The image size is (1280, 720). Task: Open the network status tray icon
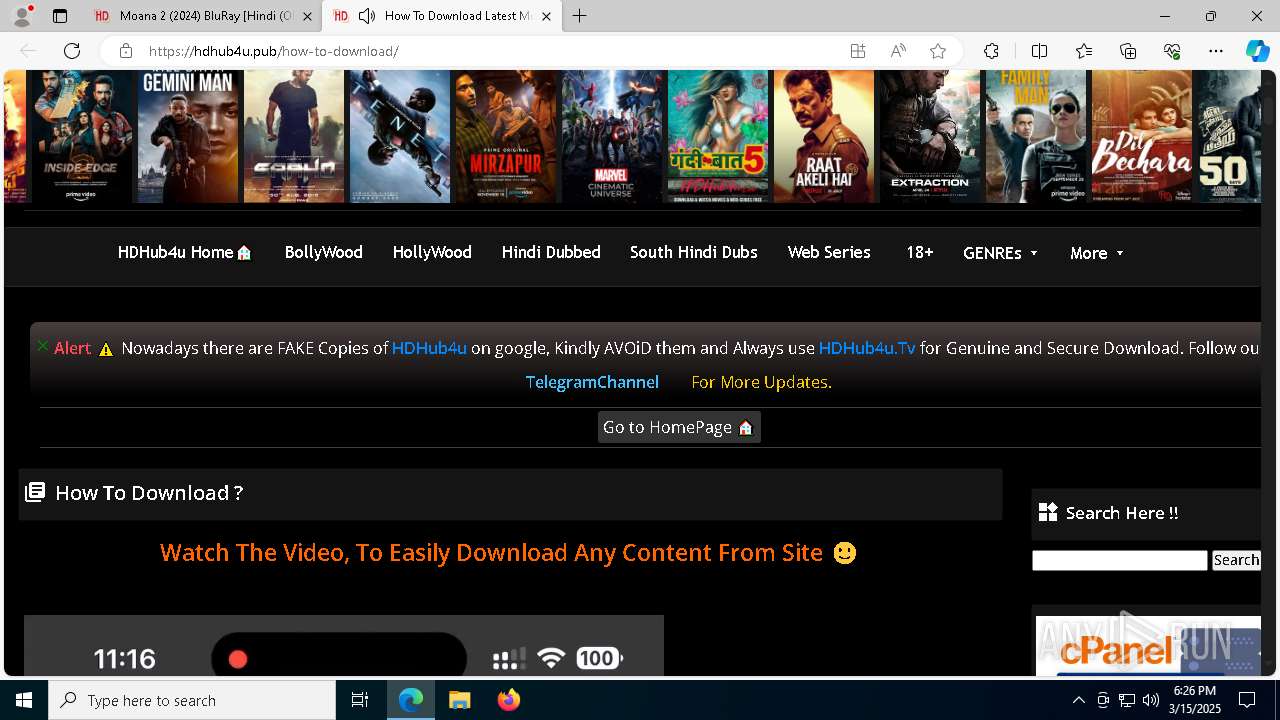pos(1127,700)
